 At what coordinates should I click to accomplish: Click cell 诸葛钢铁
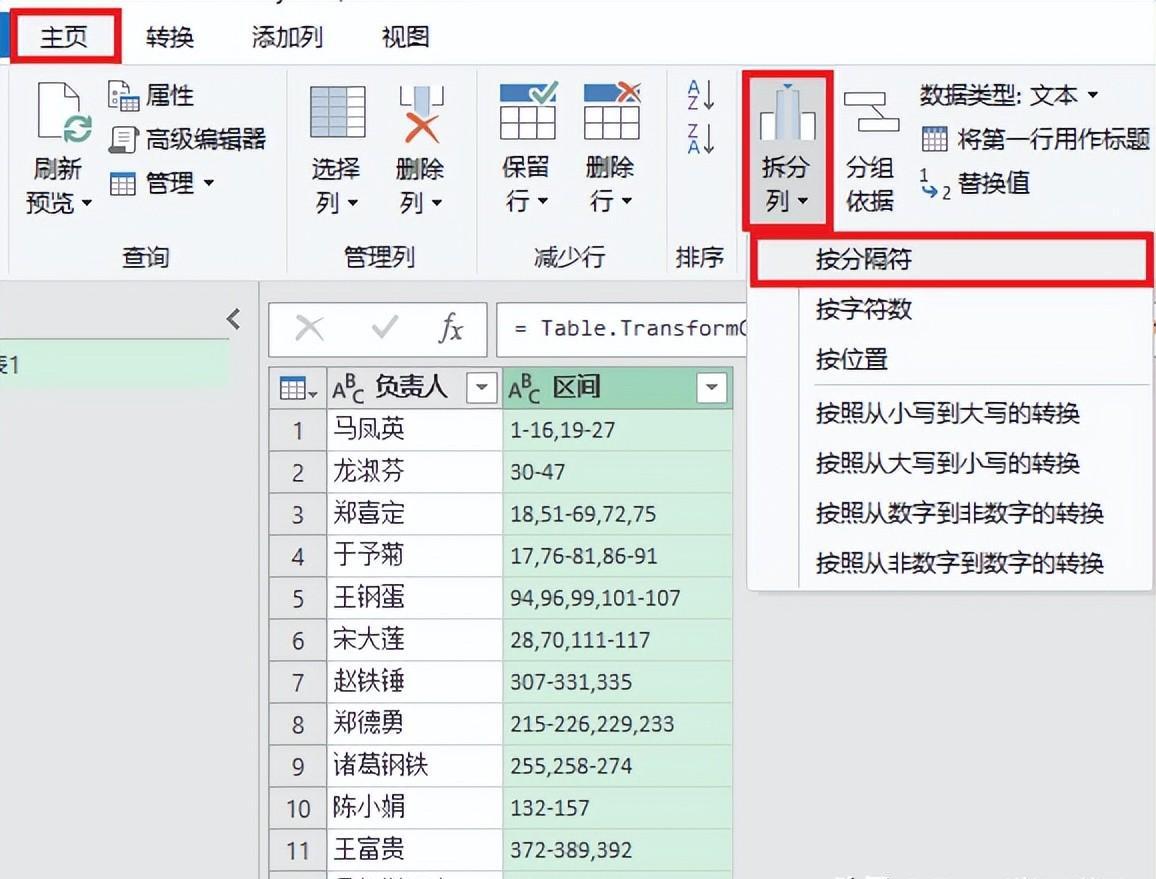click(x=414, y=765)
